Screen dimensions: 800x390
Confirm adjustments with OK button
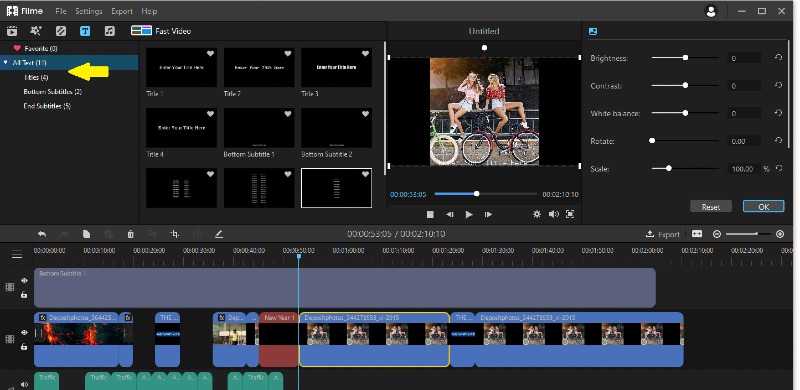[763, 207]
